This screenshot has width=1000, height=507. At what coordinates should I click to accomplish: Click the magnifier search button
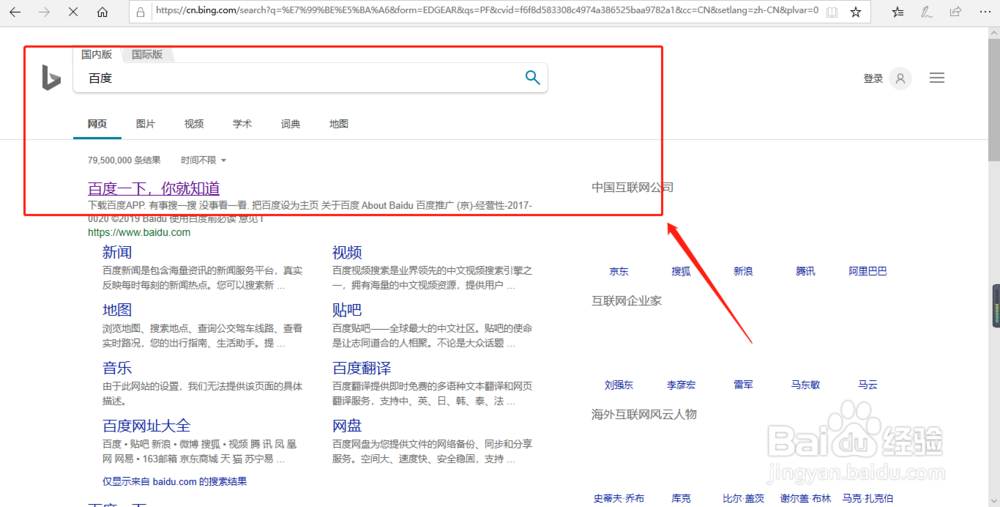(532, 78)
